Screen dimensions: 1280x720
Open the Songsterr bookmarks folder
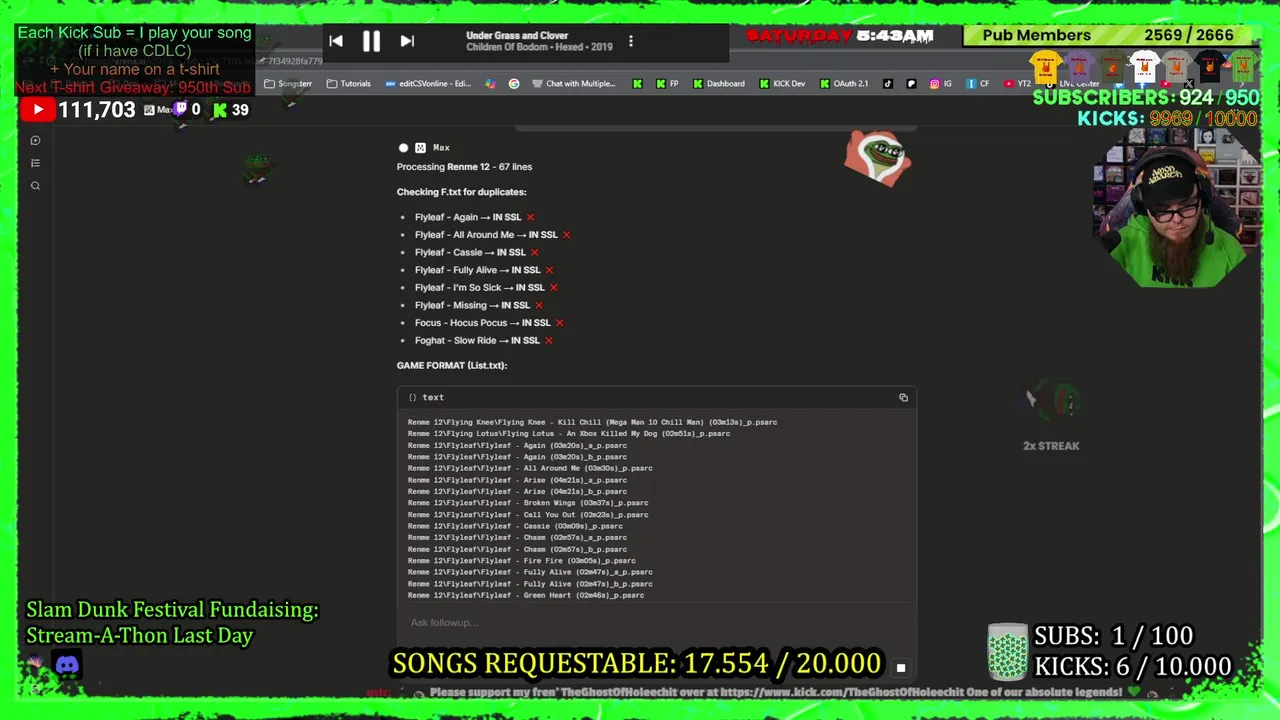point(288,84)
